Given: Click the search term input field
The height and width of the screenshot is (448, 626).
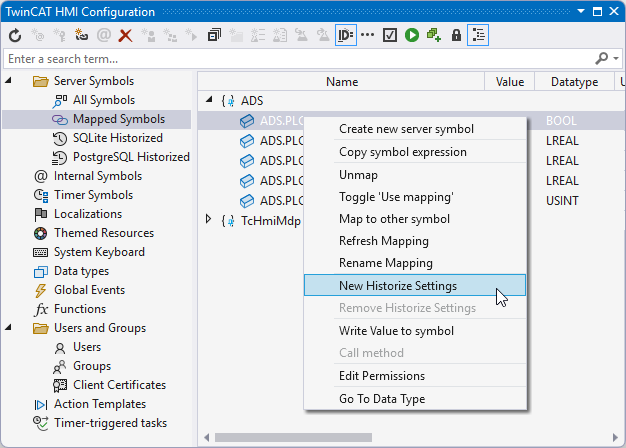Looking at the screenshot, I should [x=297, y=59].
